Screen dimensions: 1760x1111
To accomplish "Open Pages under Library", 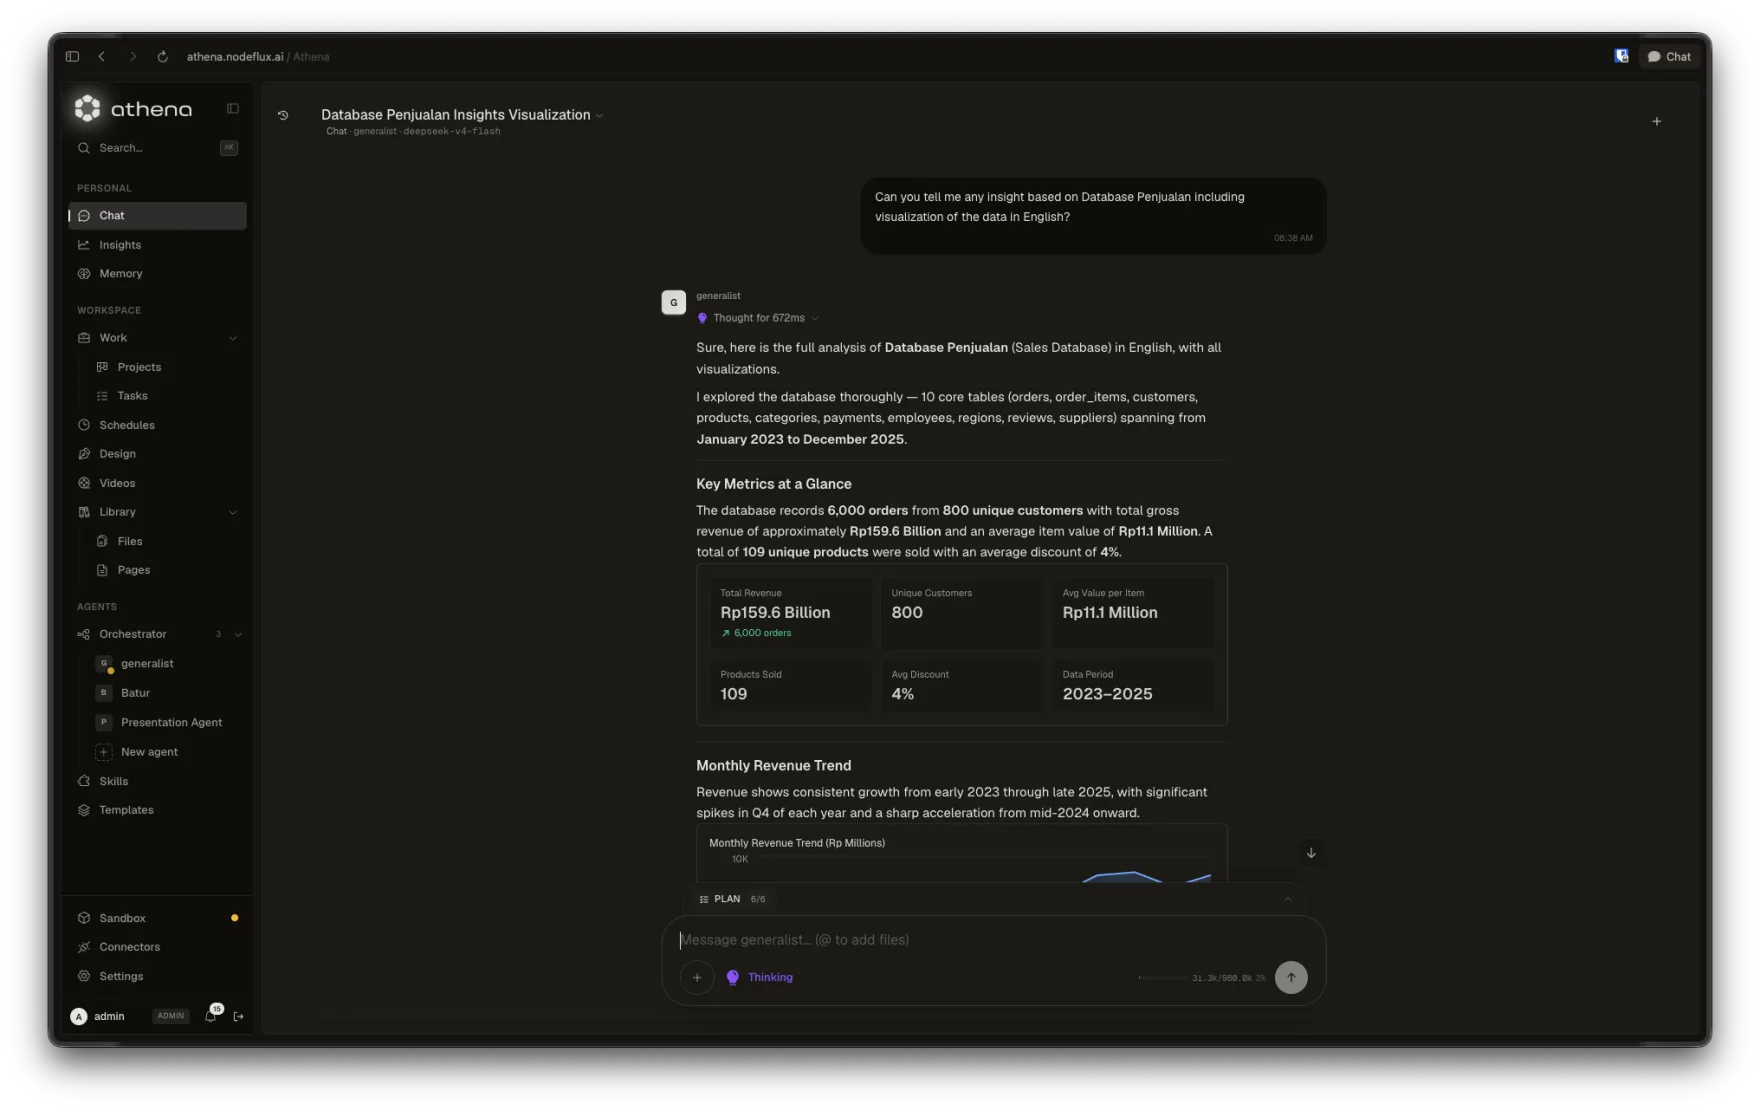I will (x=167, y=570).
